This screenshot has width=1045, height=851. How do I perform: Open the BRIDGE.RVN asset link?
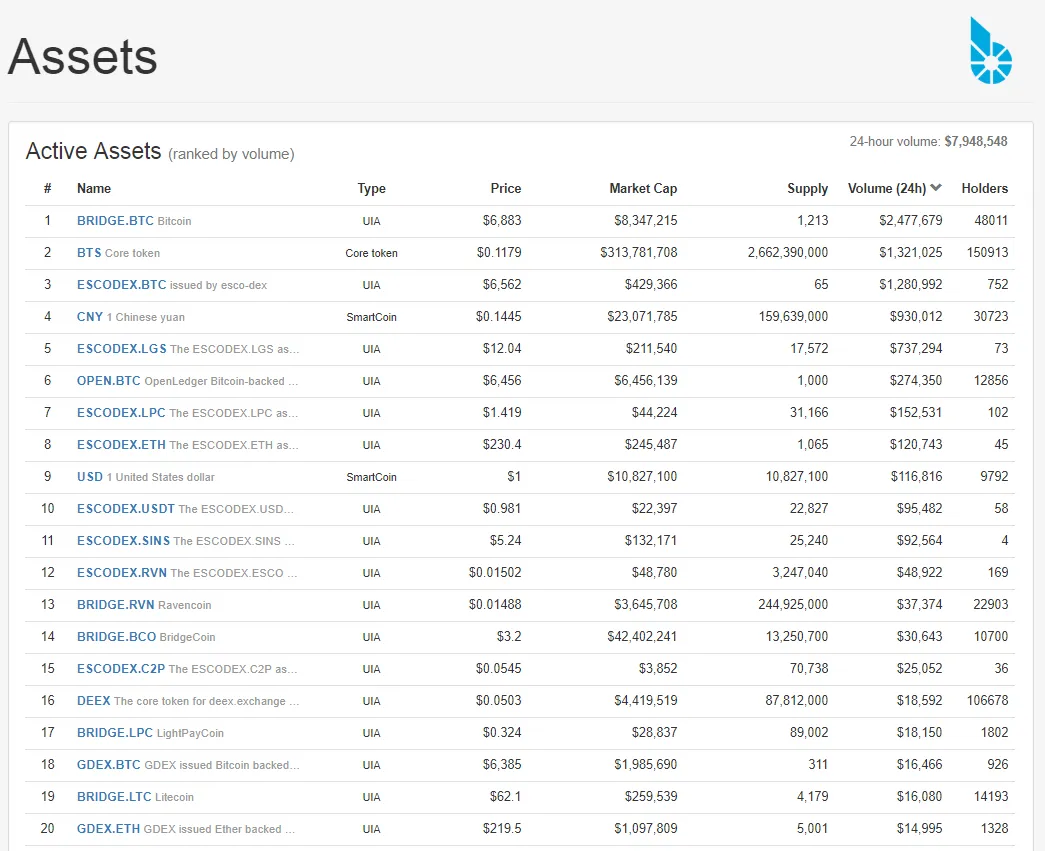[x=115, y=604]
